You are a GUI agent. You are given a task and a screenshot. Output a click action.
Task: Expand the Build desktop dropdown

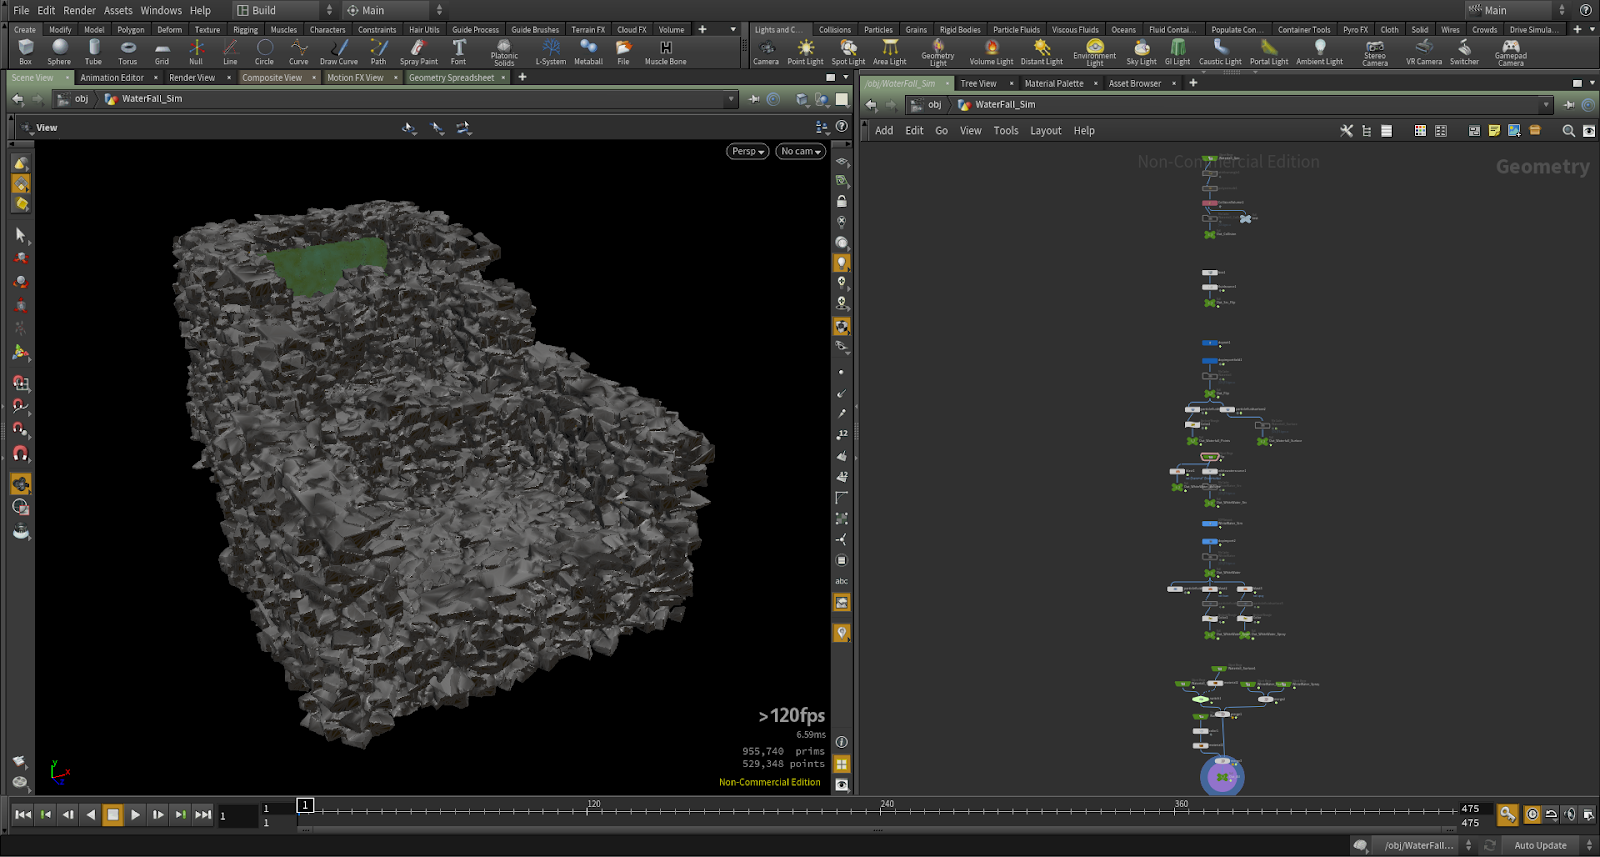coord(285,10)
